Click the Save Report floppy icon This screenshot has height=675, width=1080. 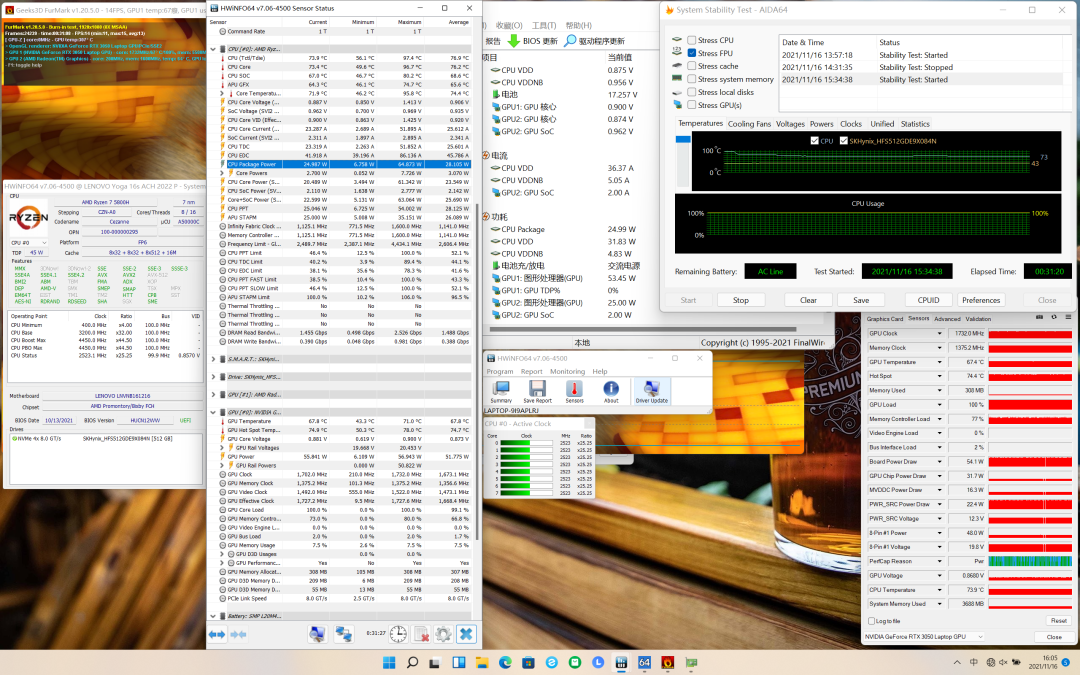[x=537, y=388]
